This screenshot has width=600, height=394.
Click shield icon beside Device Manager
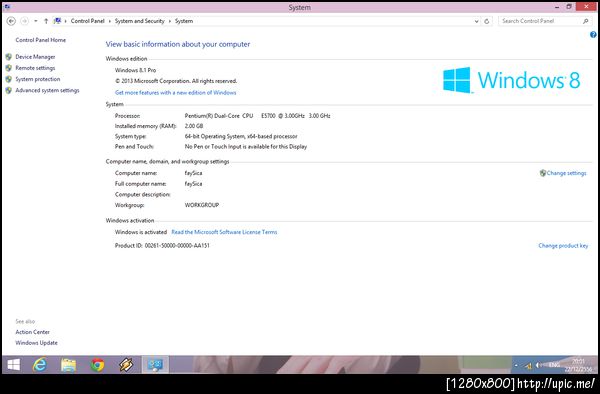tap(8, 57)
